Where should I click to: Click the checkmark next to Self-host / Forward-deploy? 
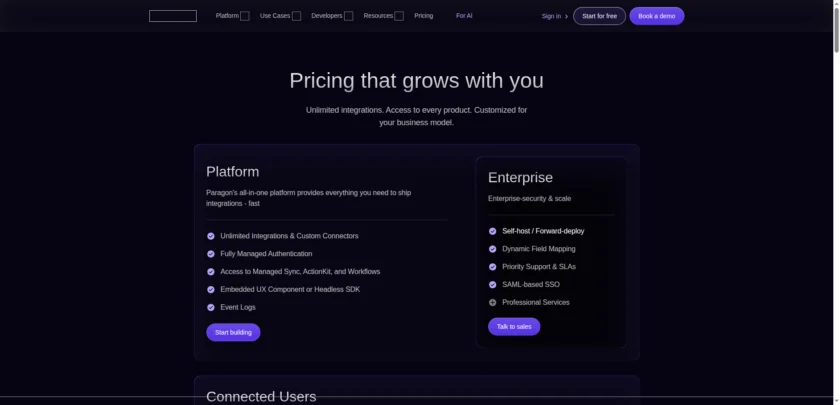click(492, 231)
